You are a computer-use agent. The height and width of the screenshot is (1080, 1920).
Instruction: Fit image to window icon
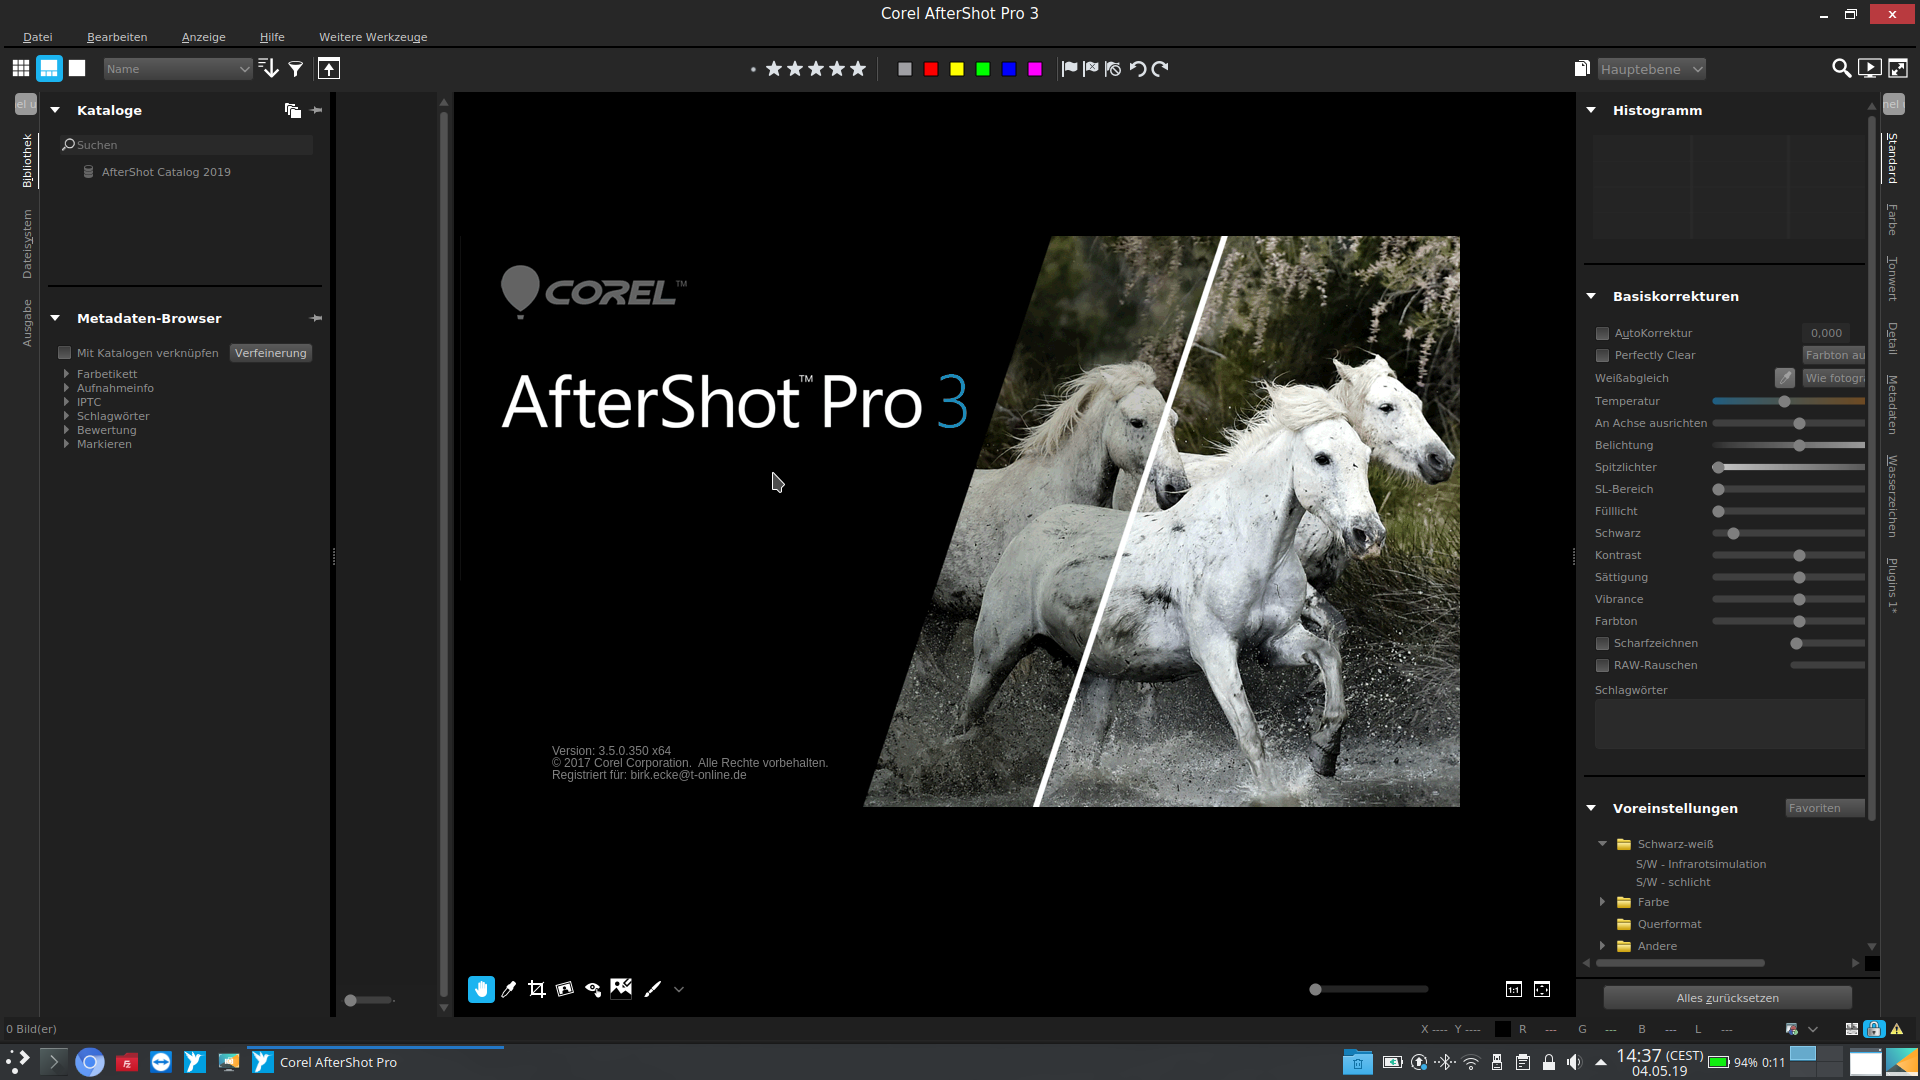point(1542,989)
